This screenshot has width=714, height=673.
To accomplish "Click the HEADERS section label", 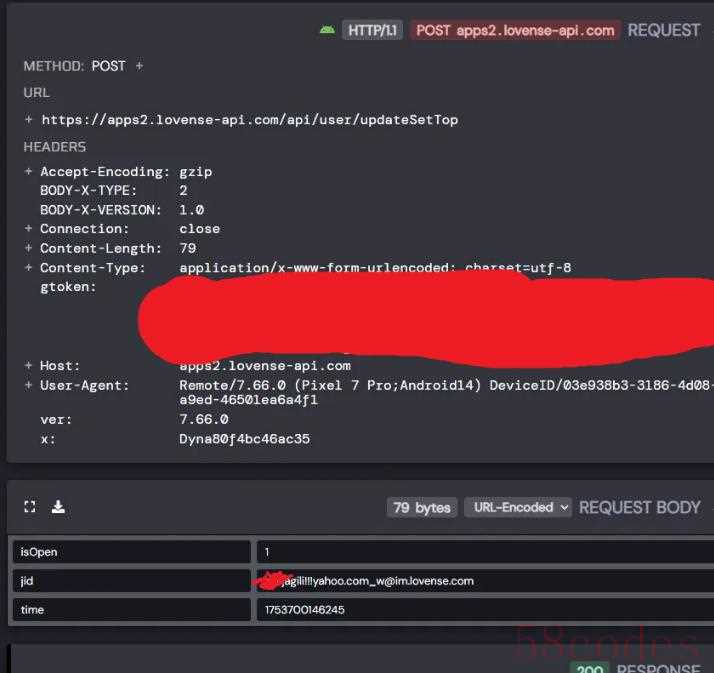I will (x=55, y=147).
